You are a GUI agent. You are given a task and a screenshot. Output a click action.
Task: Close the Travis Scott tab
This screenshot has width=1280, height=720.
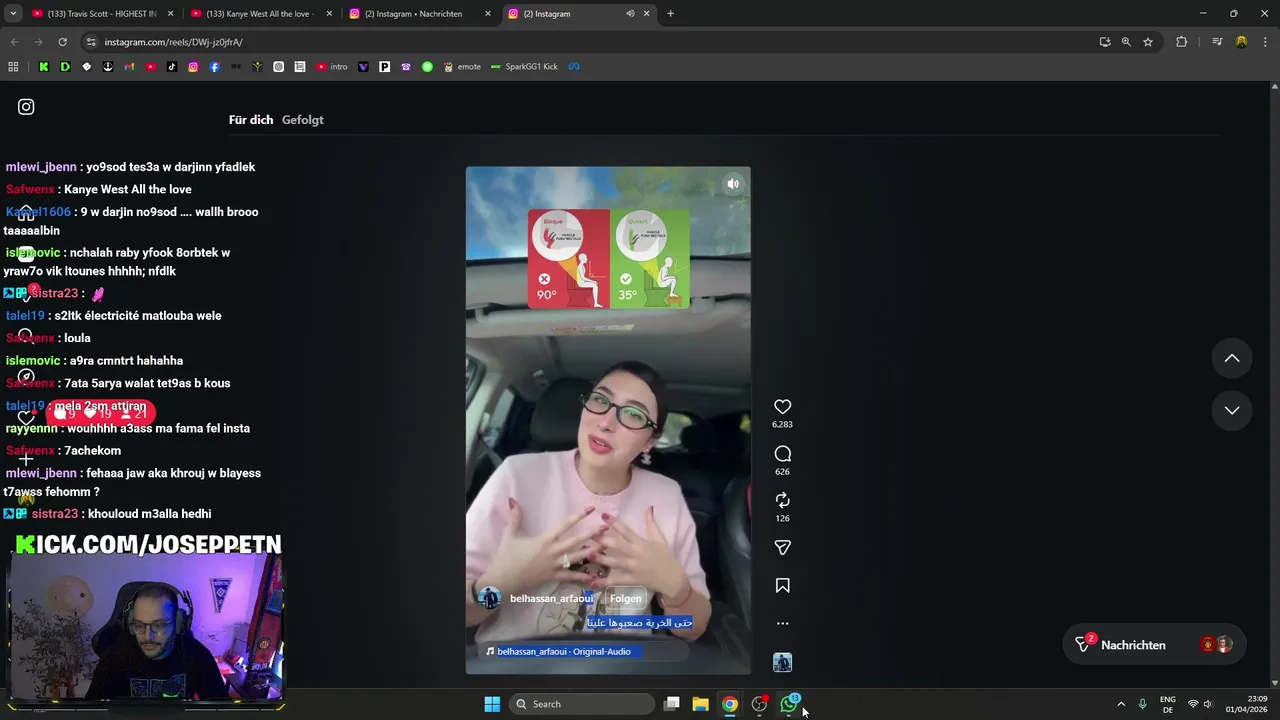pyautogui.click(x=170, y=14)
